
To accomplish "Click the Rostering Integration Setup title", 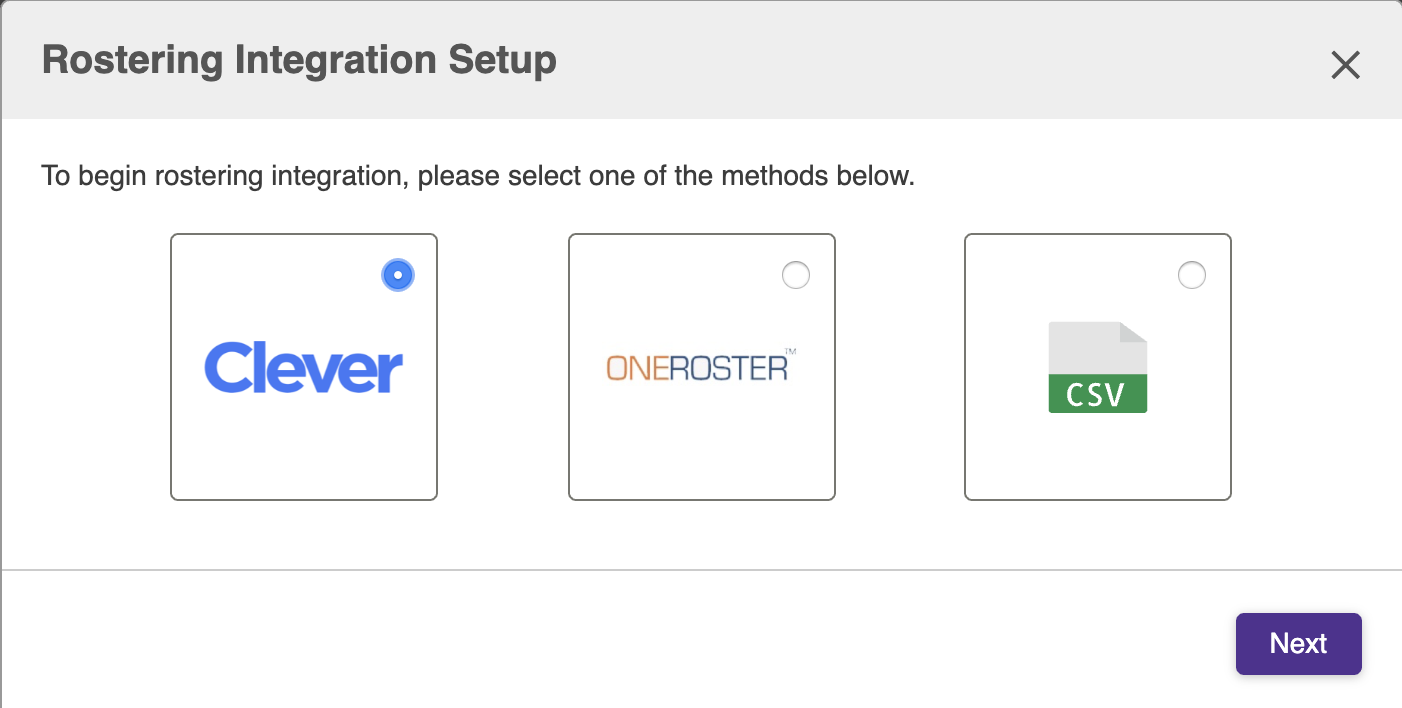I will pos(299,60).
